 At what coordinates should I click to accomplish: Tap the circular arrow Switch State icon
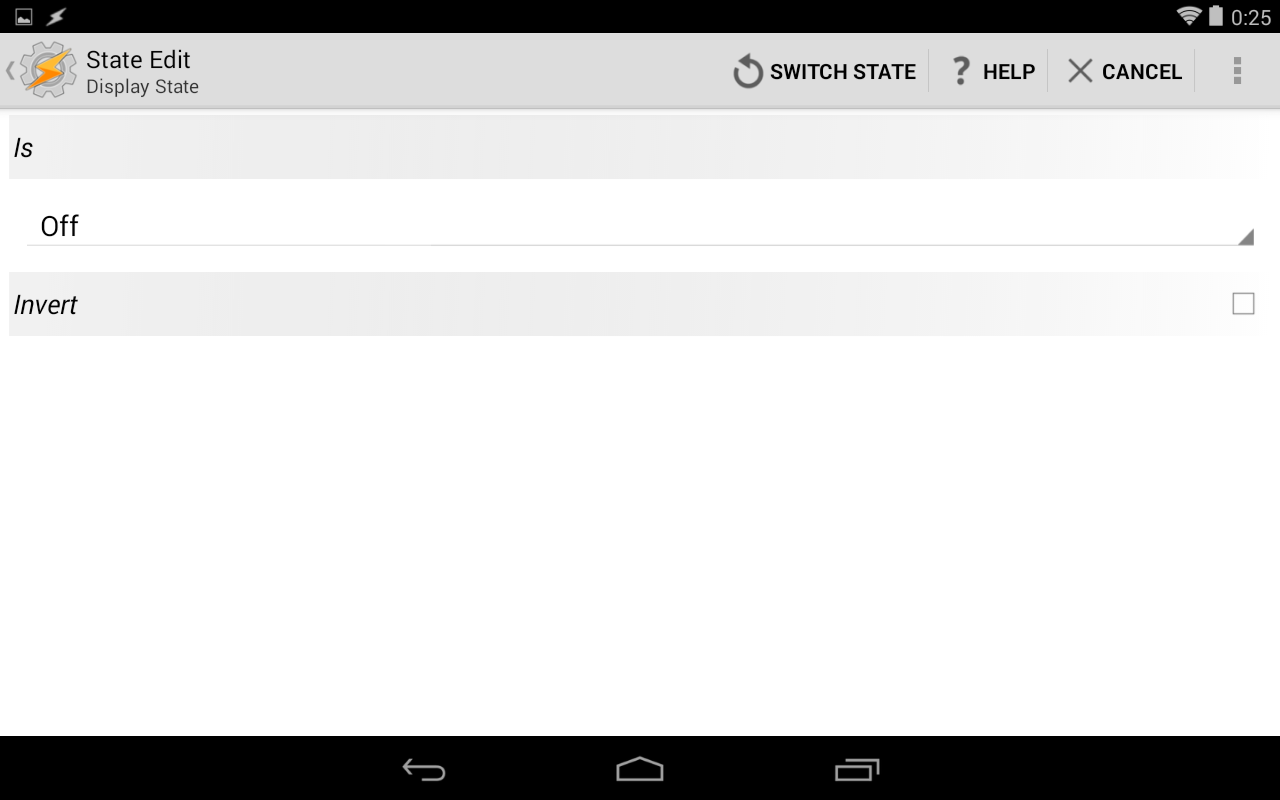point(748,72)
